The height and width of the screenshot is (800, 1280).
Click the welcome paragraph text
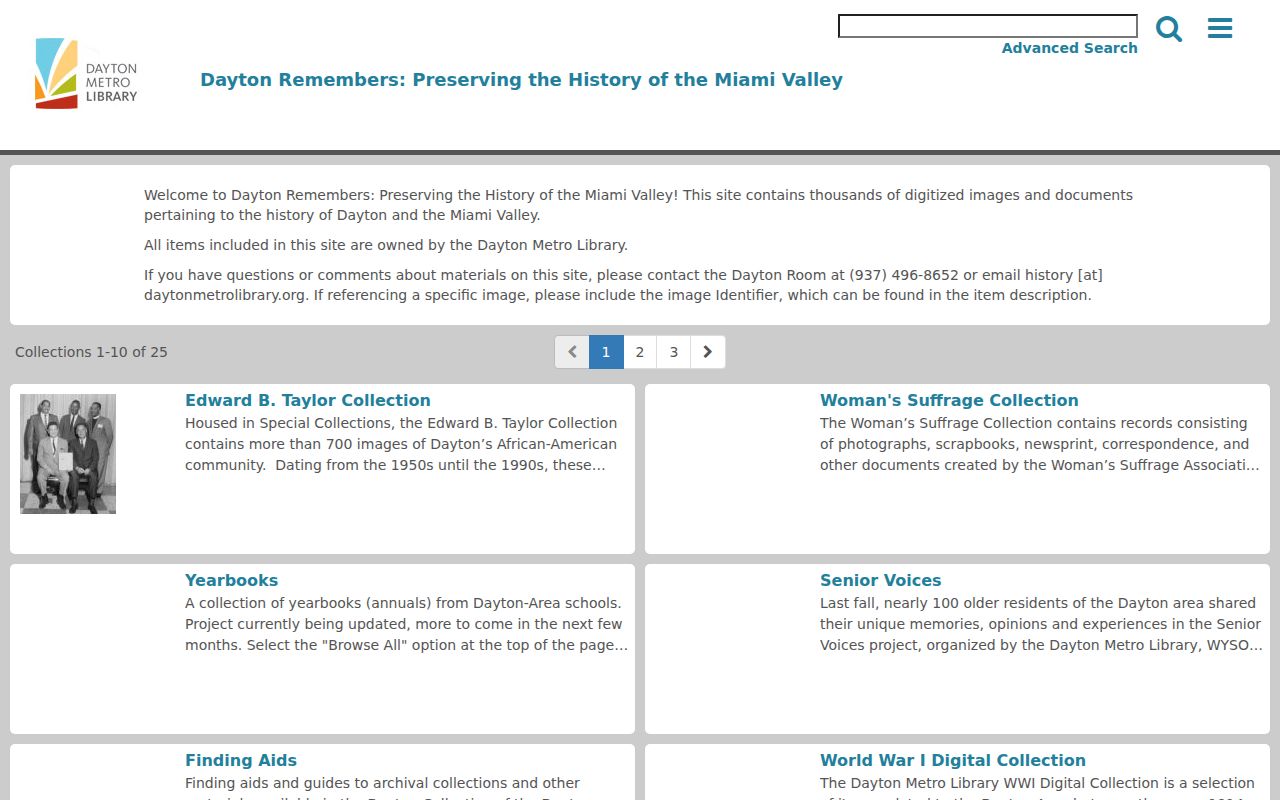(638, 205)
